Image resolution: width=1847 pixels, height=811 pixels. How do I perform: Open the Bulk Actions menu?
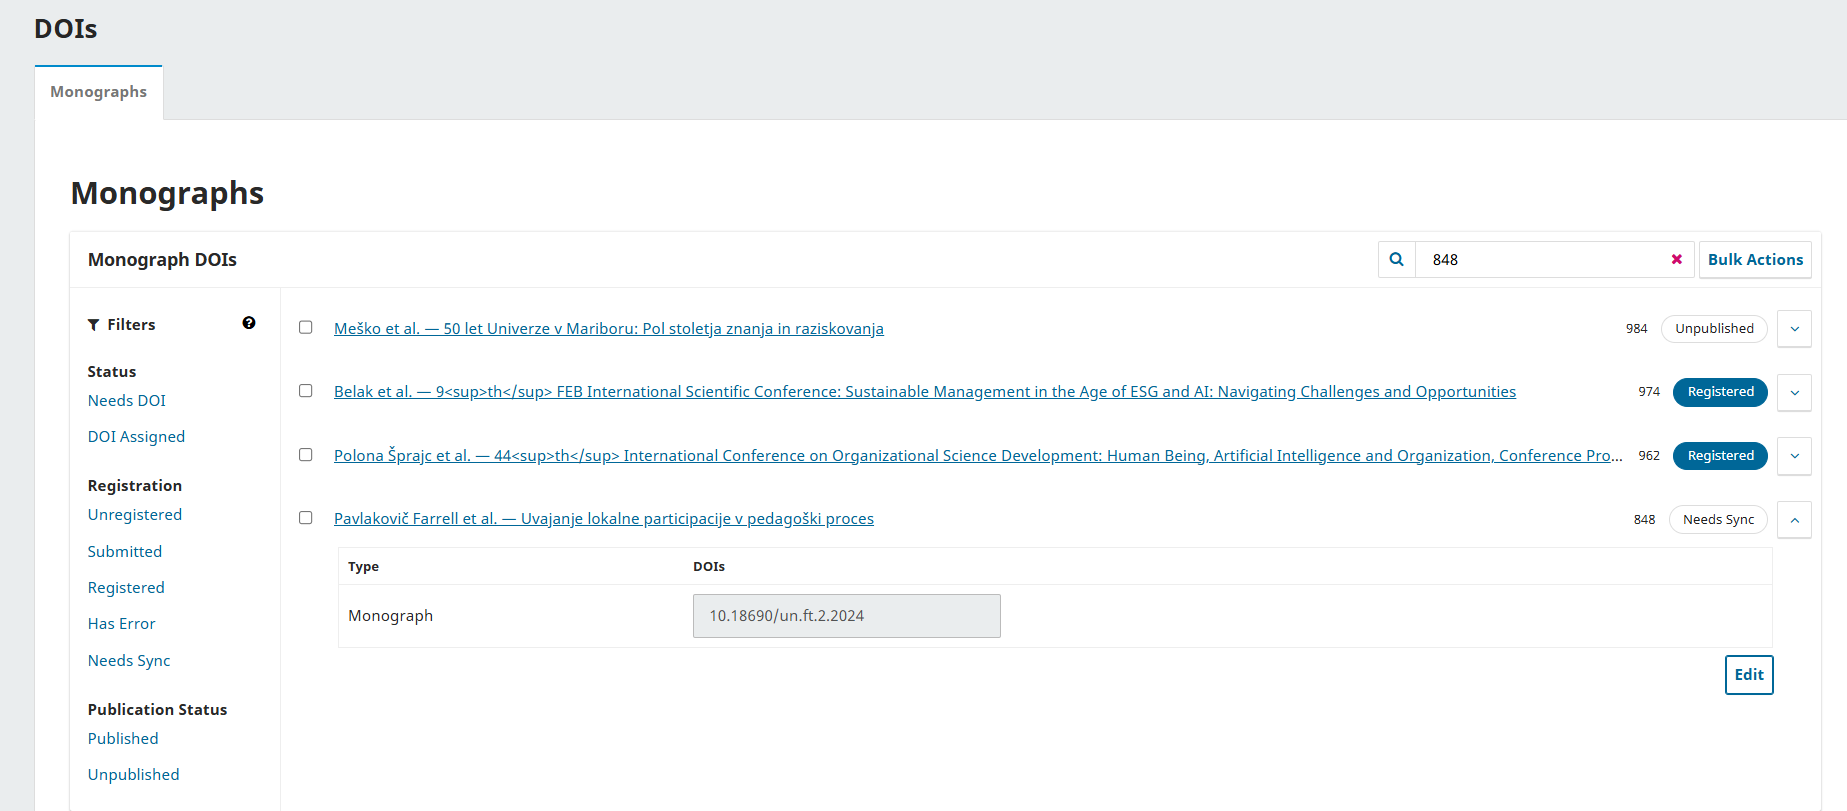click(1755, 260)
